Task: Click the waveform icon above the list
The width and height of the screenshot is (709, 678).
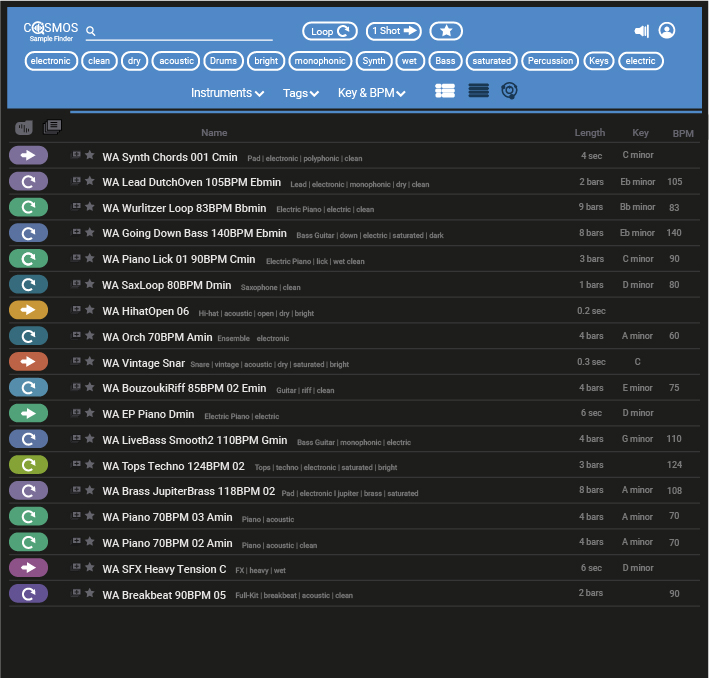Action: coord(24,128)
